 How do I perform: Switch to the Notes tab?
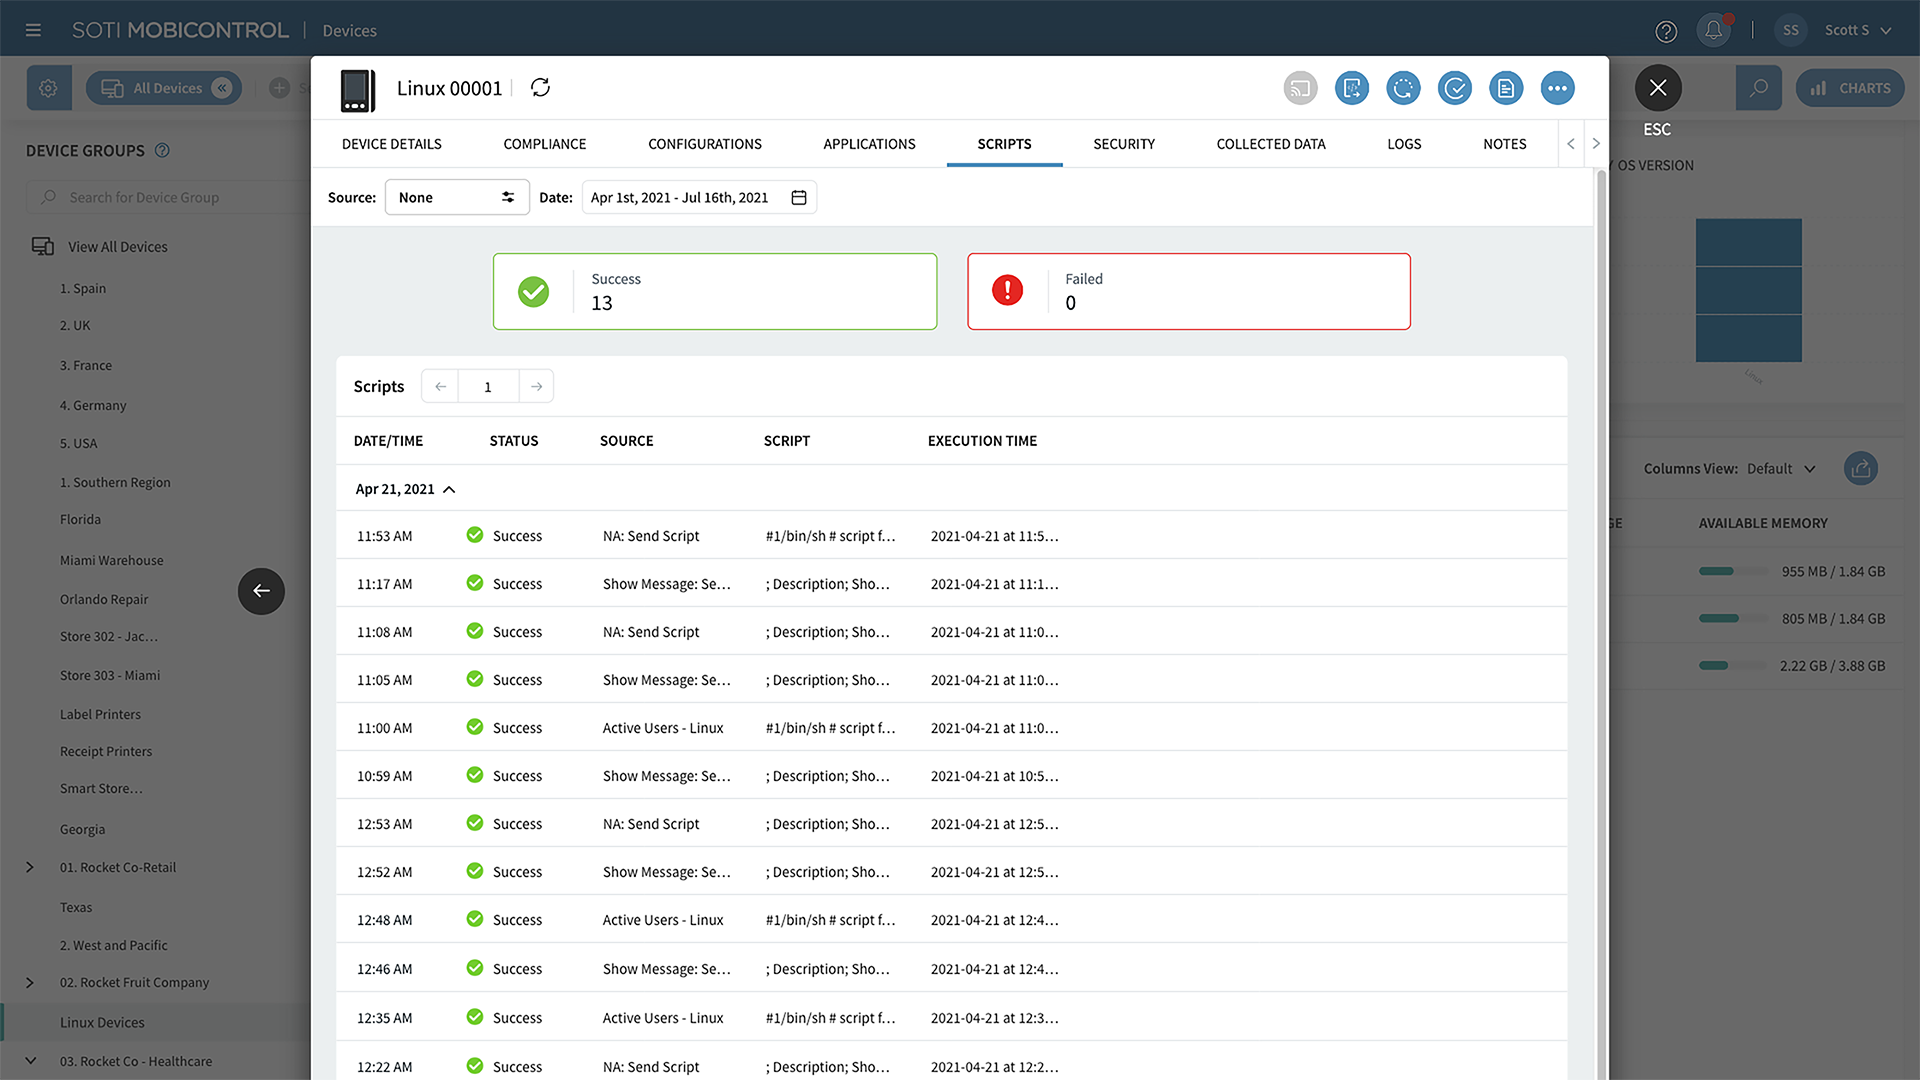(1505, 144)
